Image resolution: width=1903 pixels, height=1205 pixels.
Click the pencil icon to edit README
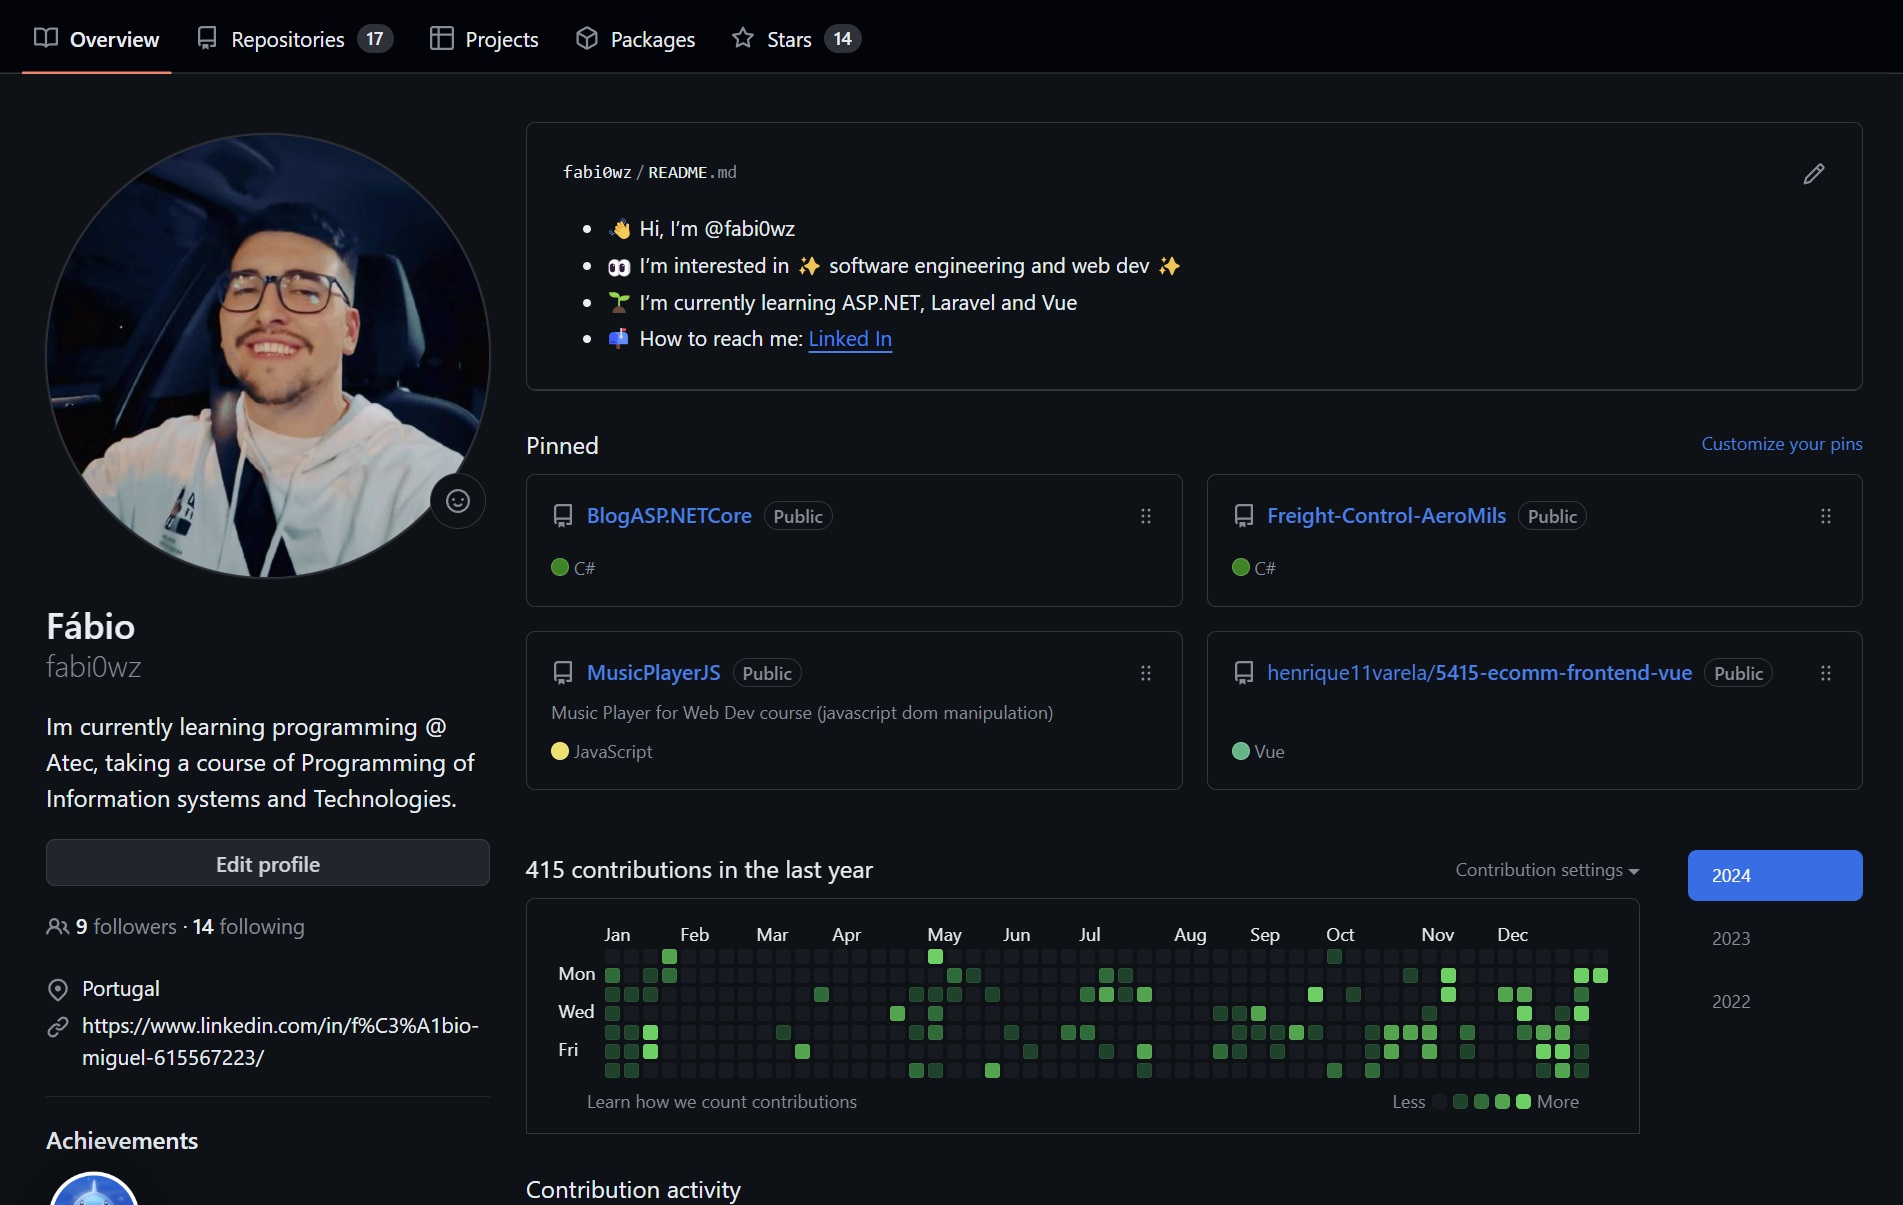pyautogui.click(x=1813, y=174)
